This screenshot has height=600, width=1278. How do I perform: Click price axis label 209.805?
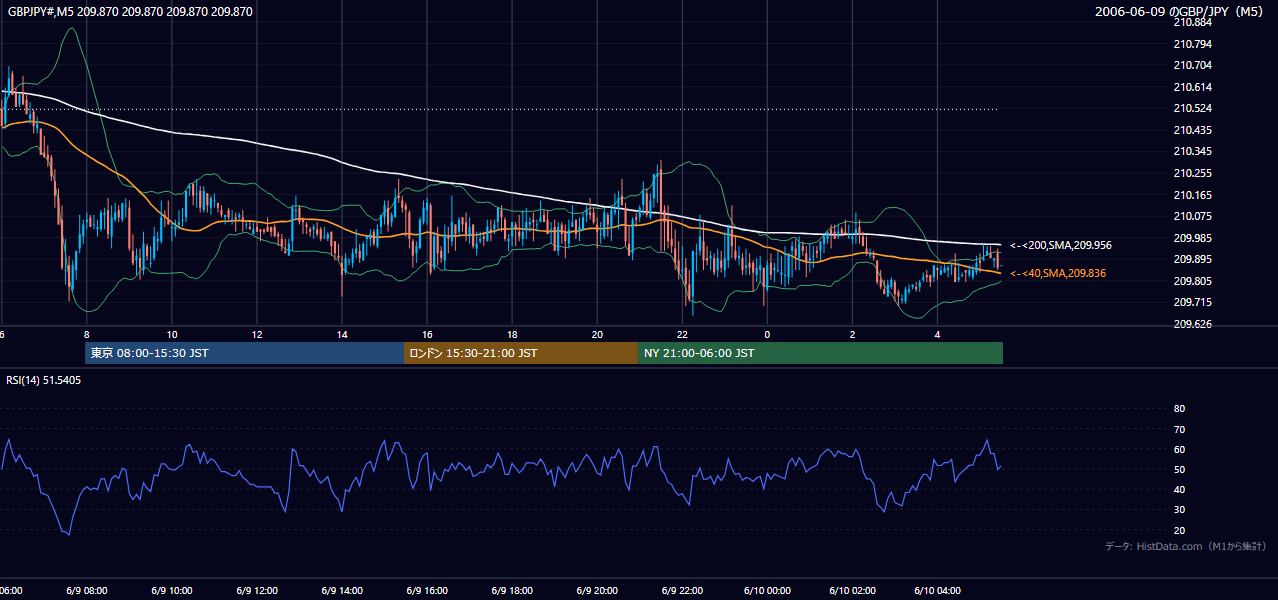pyautogui.click(x=1192, y=281)
